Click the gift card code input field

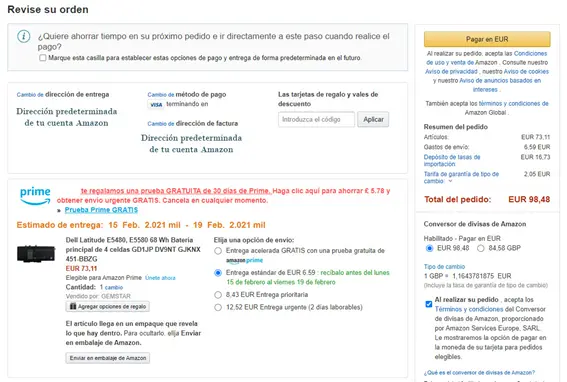click(316, 119)
